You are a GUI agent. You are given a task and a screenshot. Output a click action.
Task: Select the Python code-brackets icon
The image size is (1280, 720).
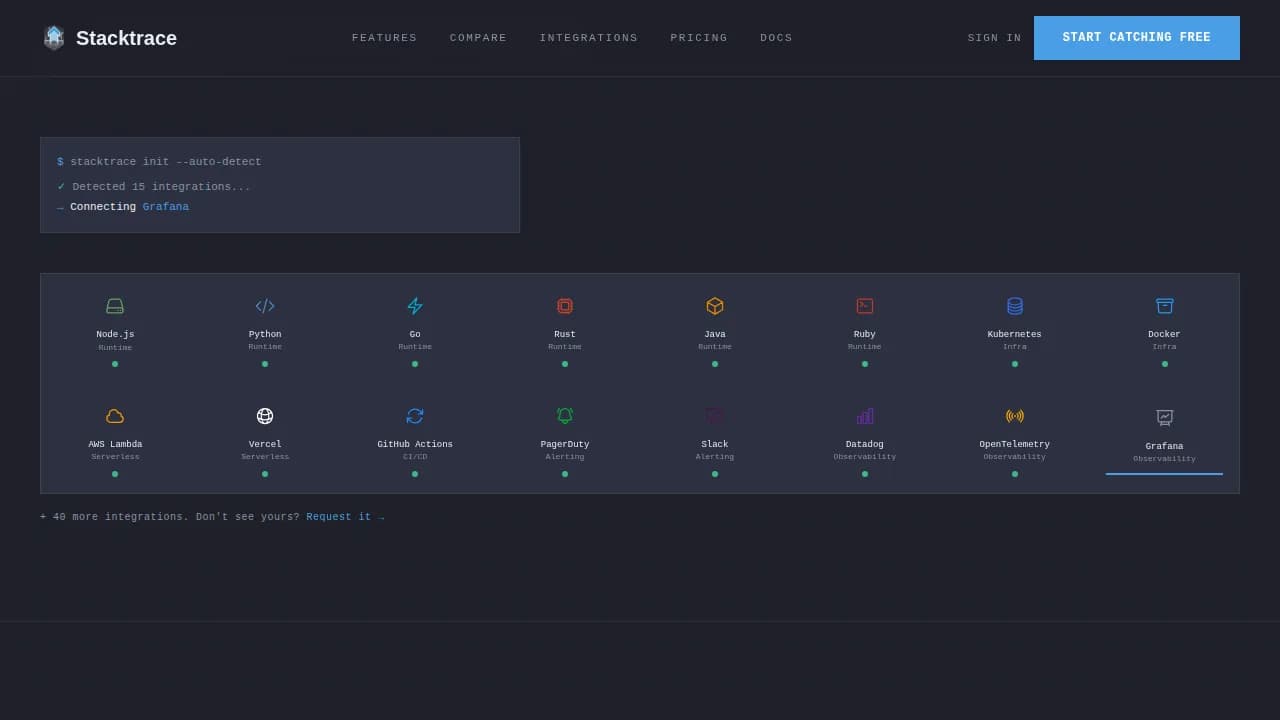(x=265, y=306)
